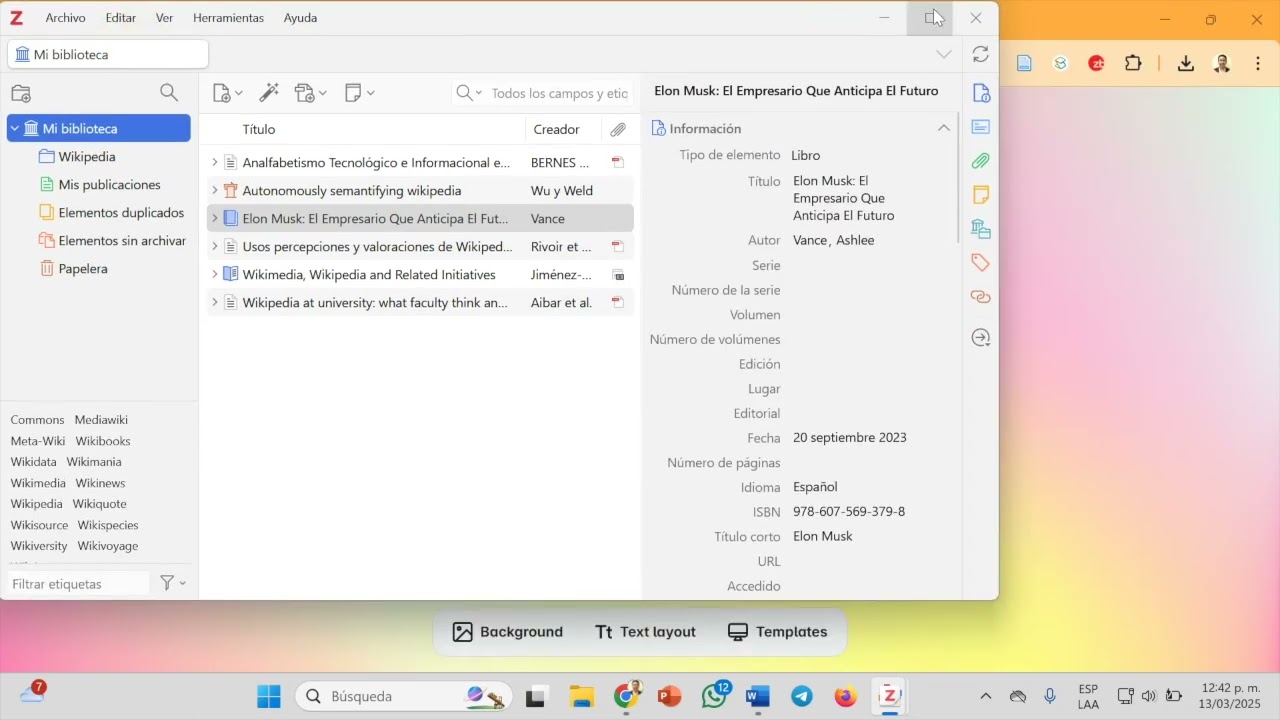Open the search mode dropdown magnifier
Viewport: 1280px width, 720px height.
pos(468,93)
